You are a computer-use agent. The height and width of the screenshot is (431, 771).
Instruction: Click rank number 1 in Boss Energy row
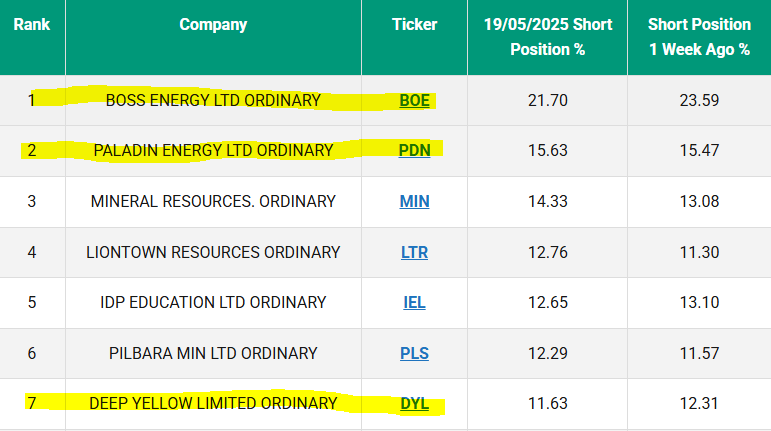pyautogui.click(x=31, y=100)
